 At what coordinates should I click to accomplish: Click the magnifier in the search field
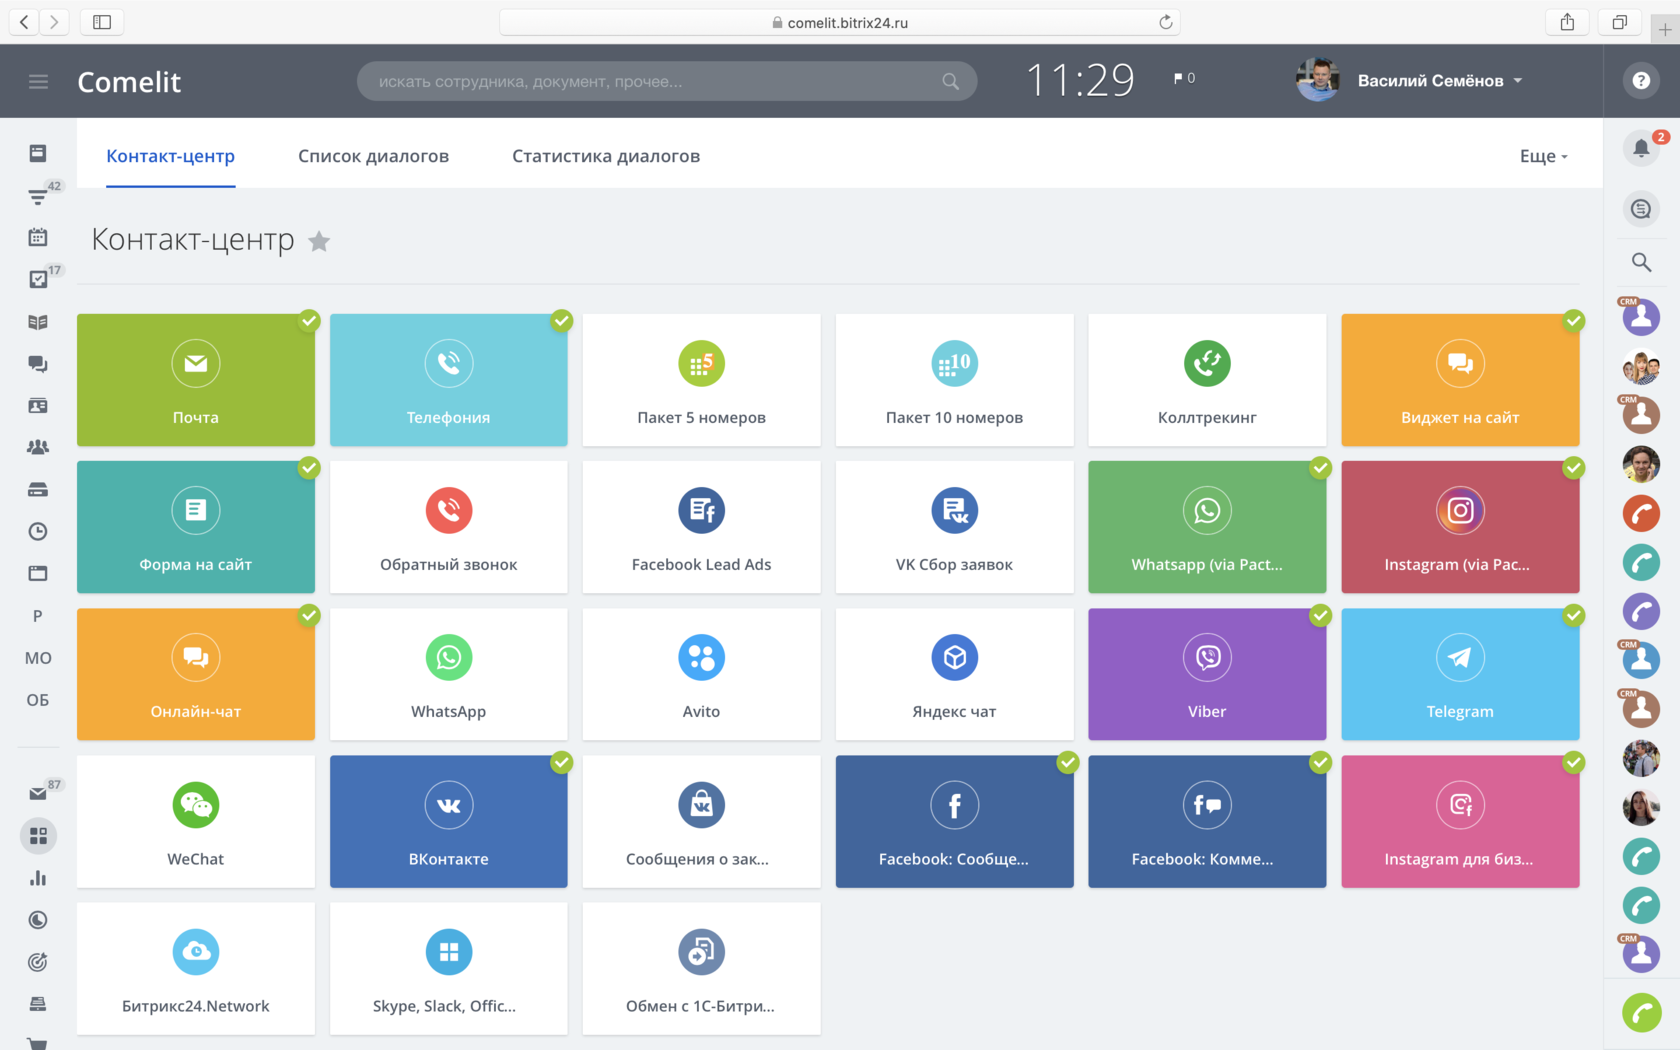(x=950, y=81)
